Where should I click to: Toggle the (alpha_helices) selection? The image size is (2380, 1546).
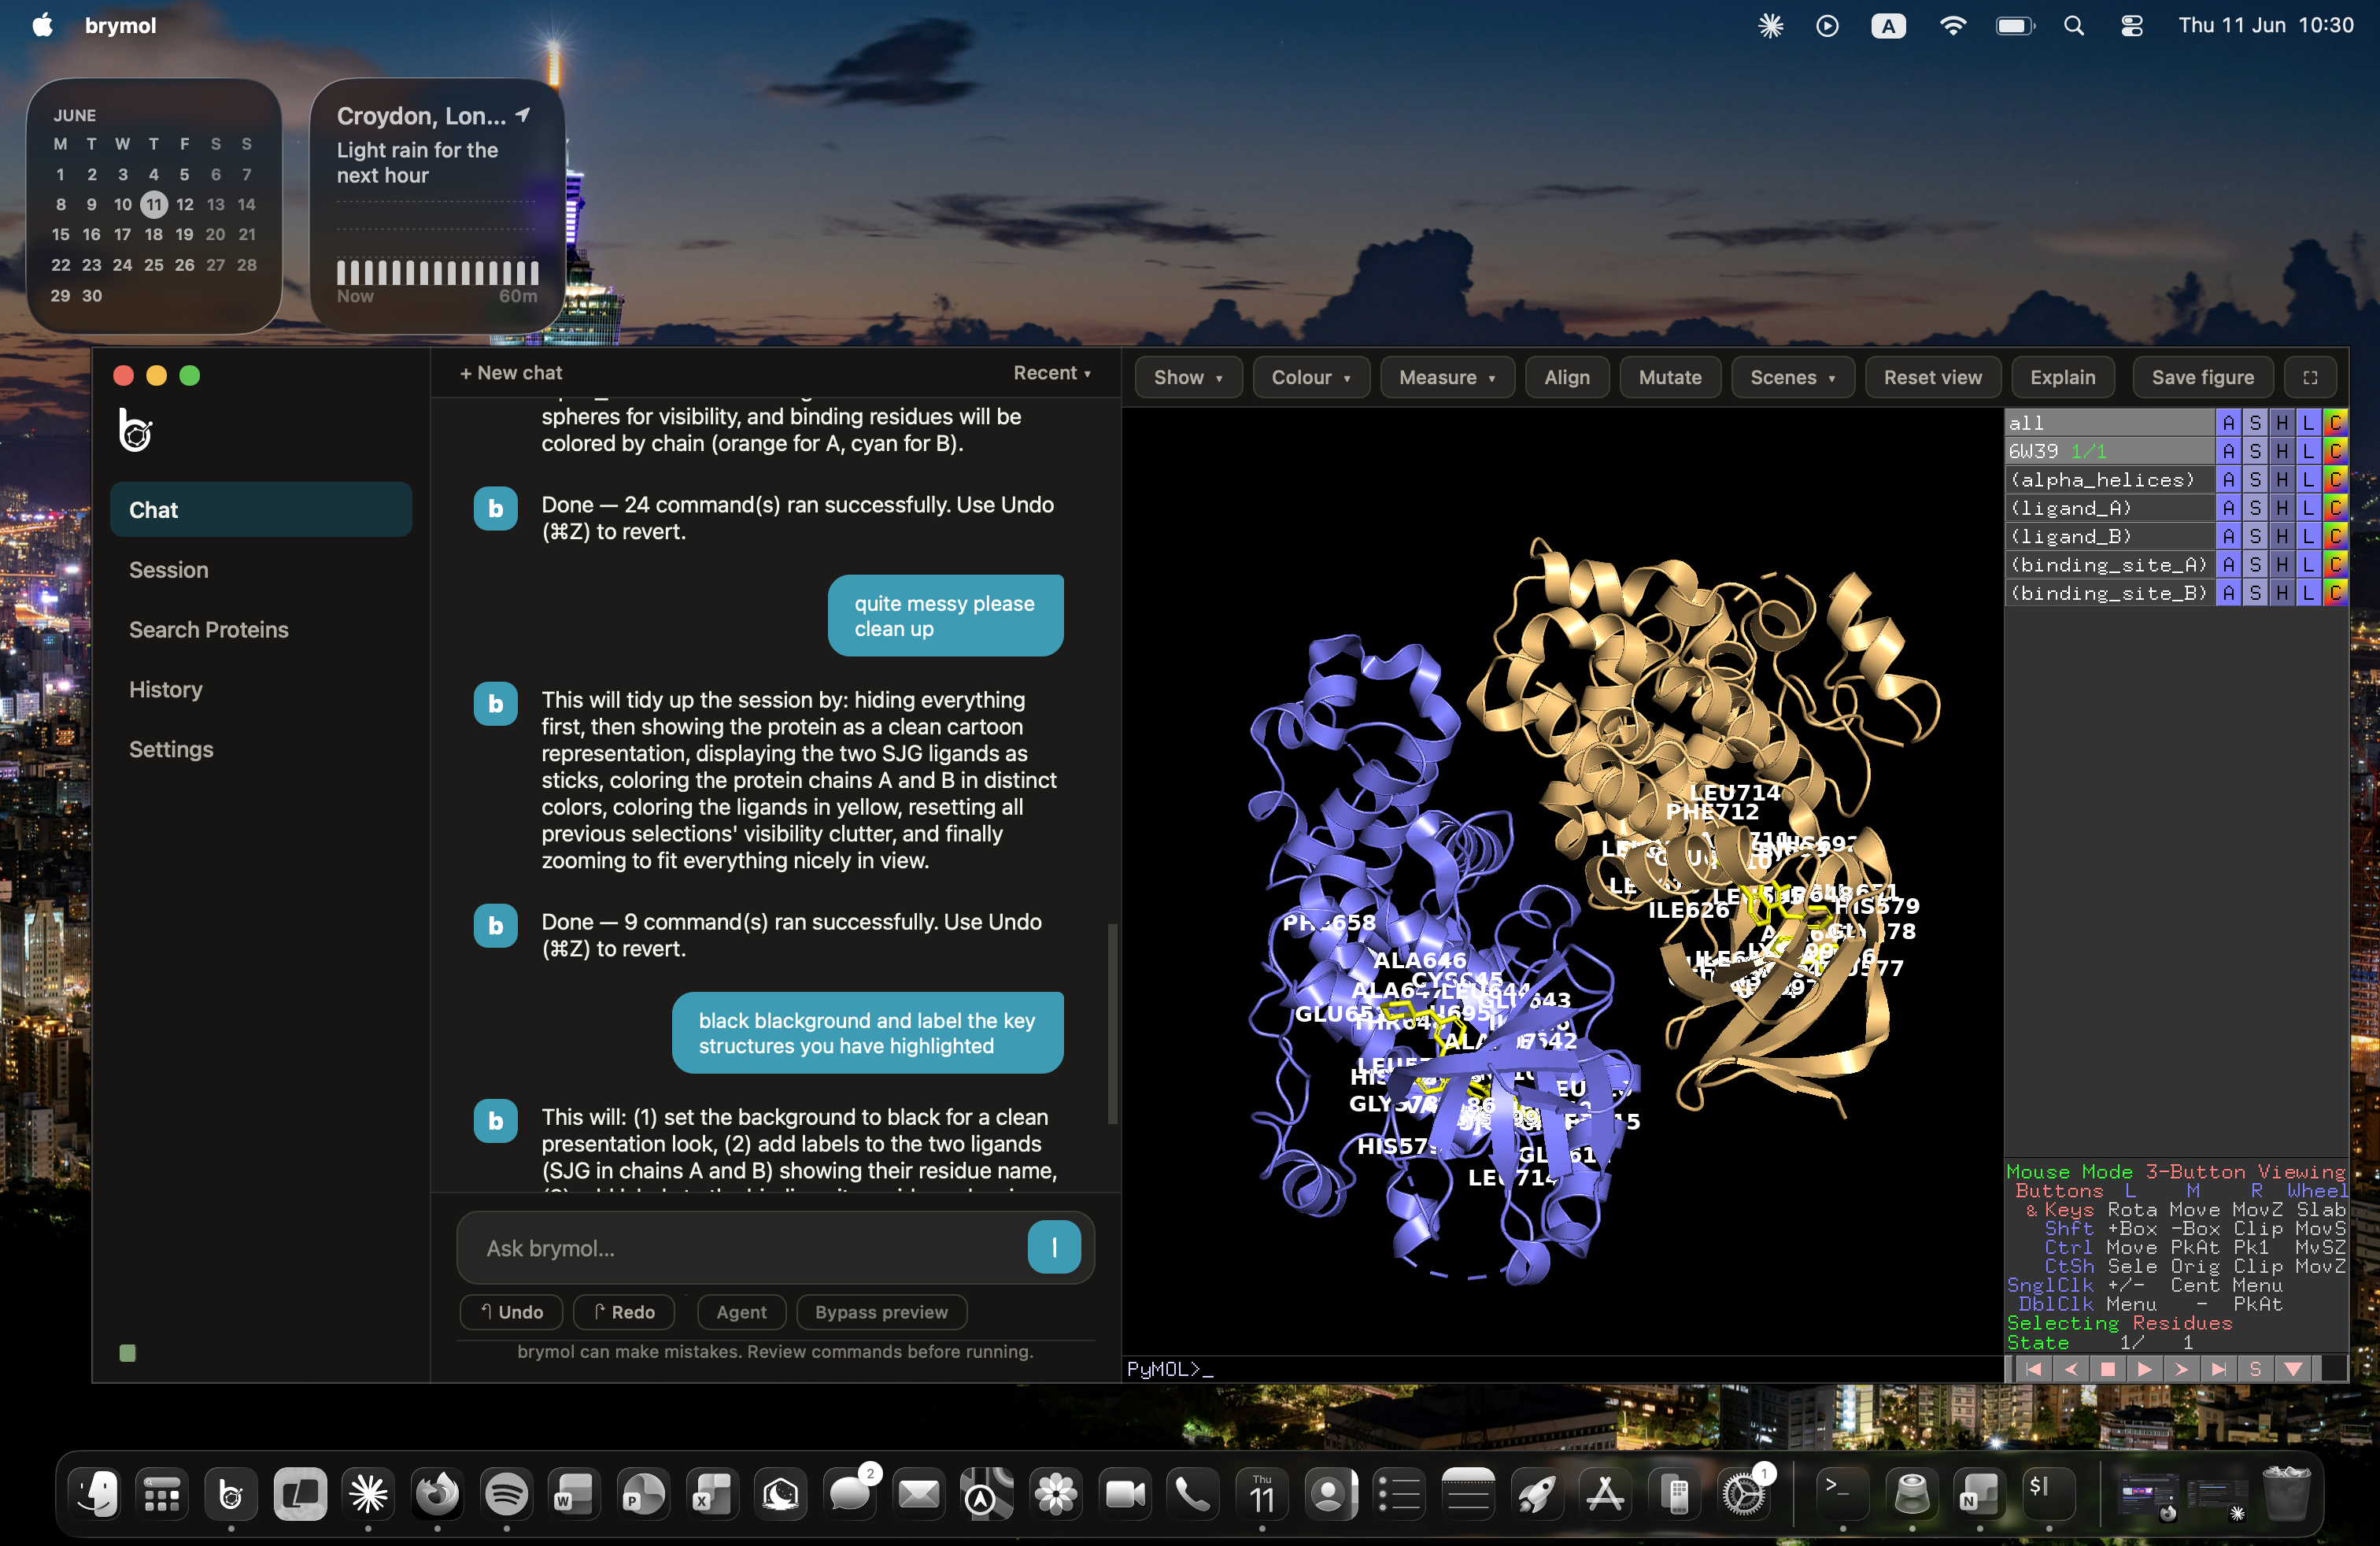[2109, 479]
